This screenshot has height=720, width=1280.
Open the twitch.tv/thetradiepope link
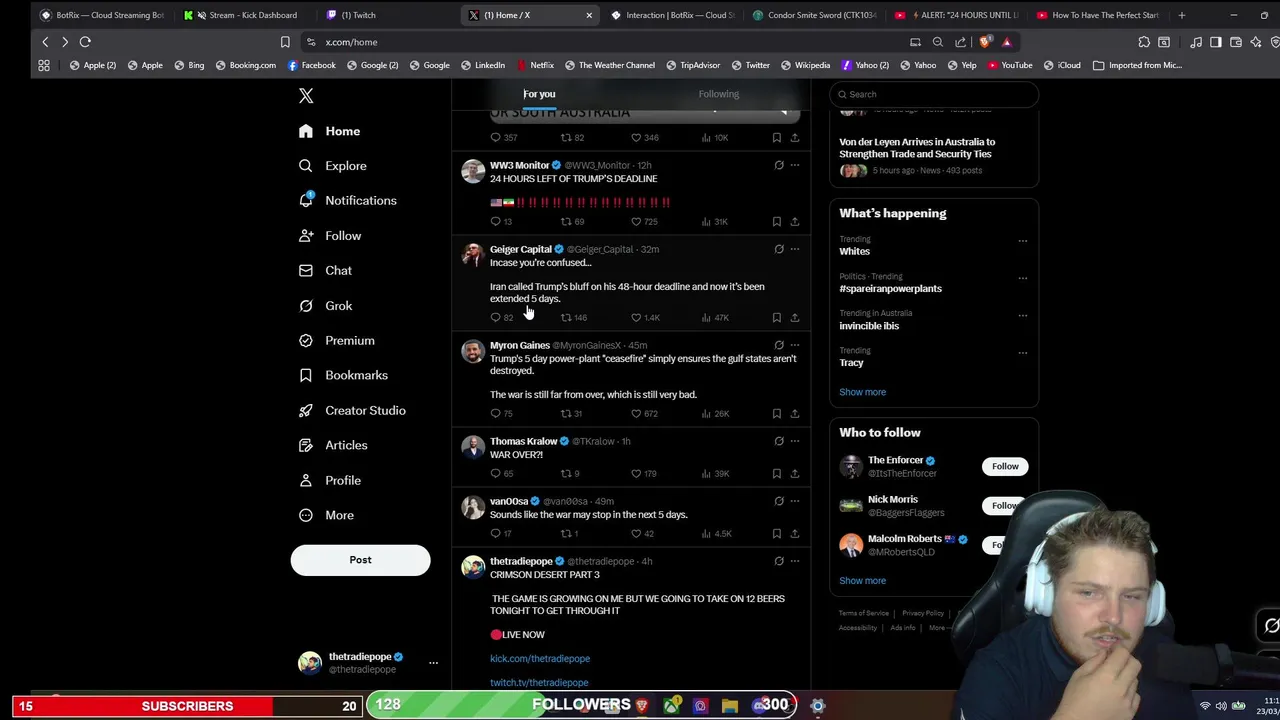tap(539, 683)
